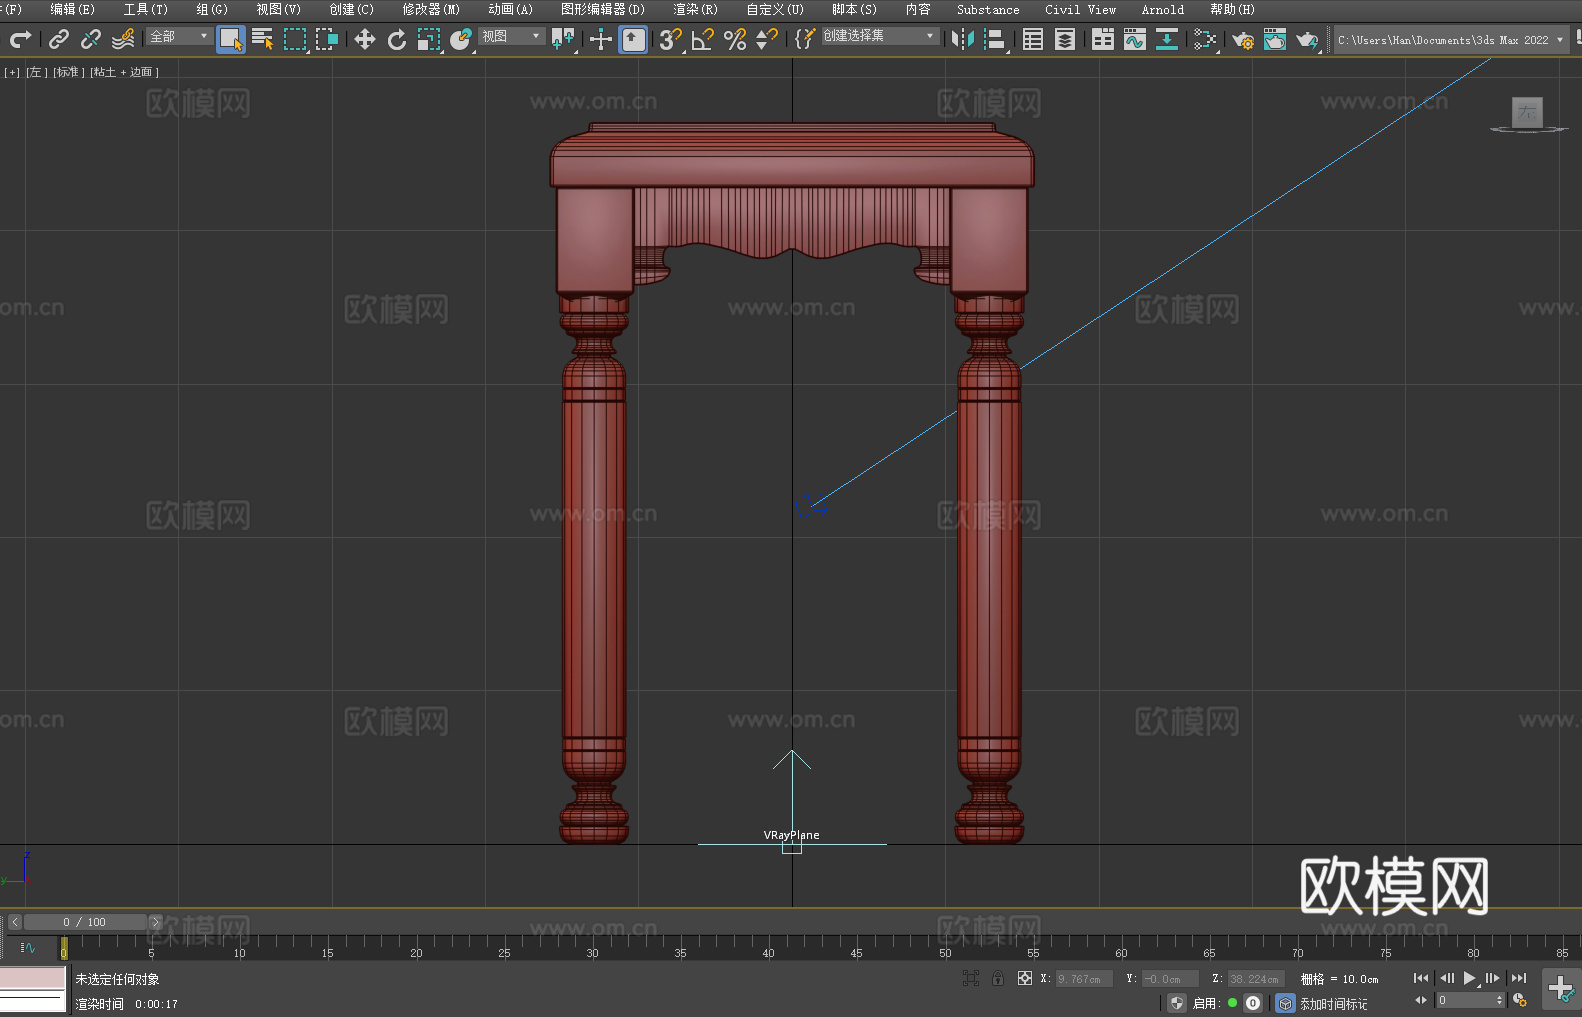Toggle 3D Snaps

point(671,39)
